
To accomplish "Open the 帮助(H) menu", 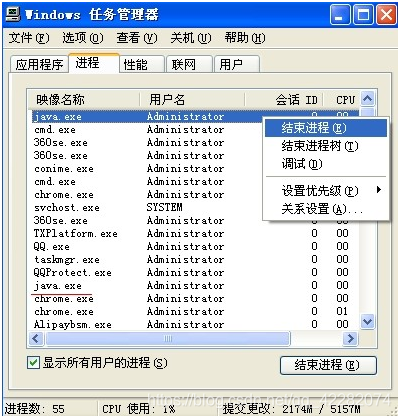I will click(245, 38).
